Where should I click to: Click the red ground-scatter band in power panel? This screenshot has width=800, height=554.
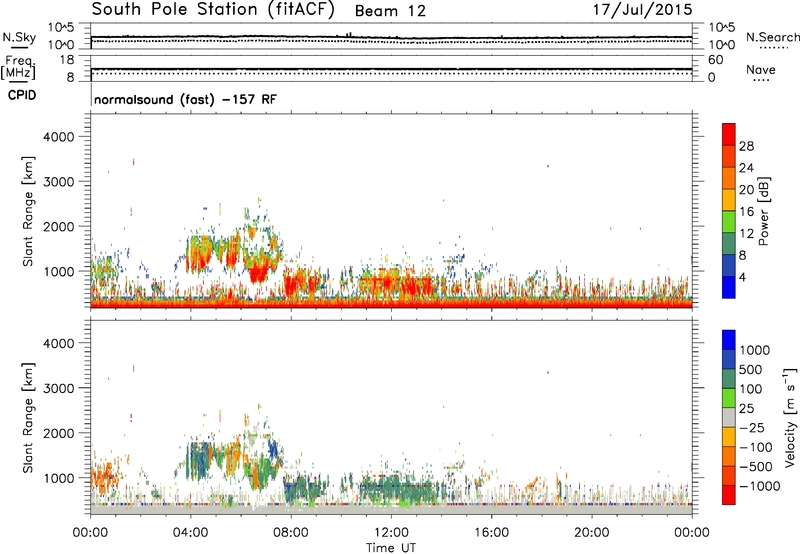pyautogui.click(x=391, y=304)
